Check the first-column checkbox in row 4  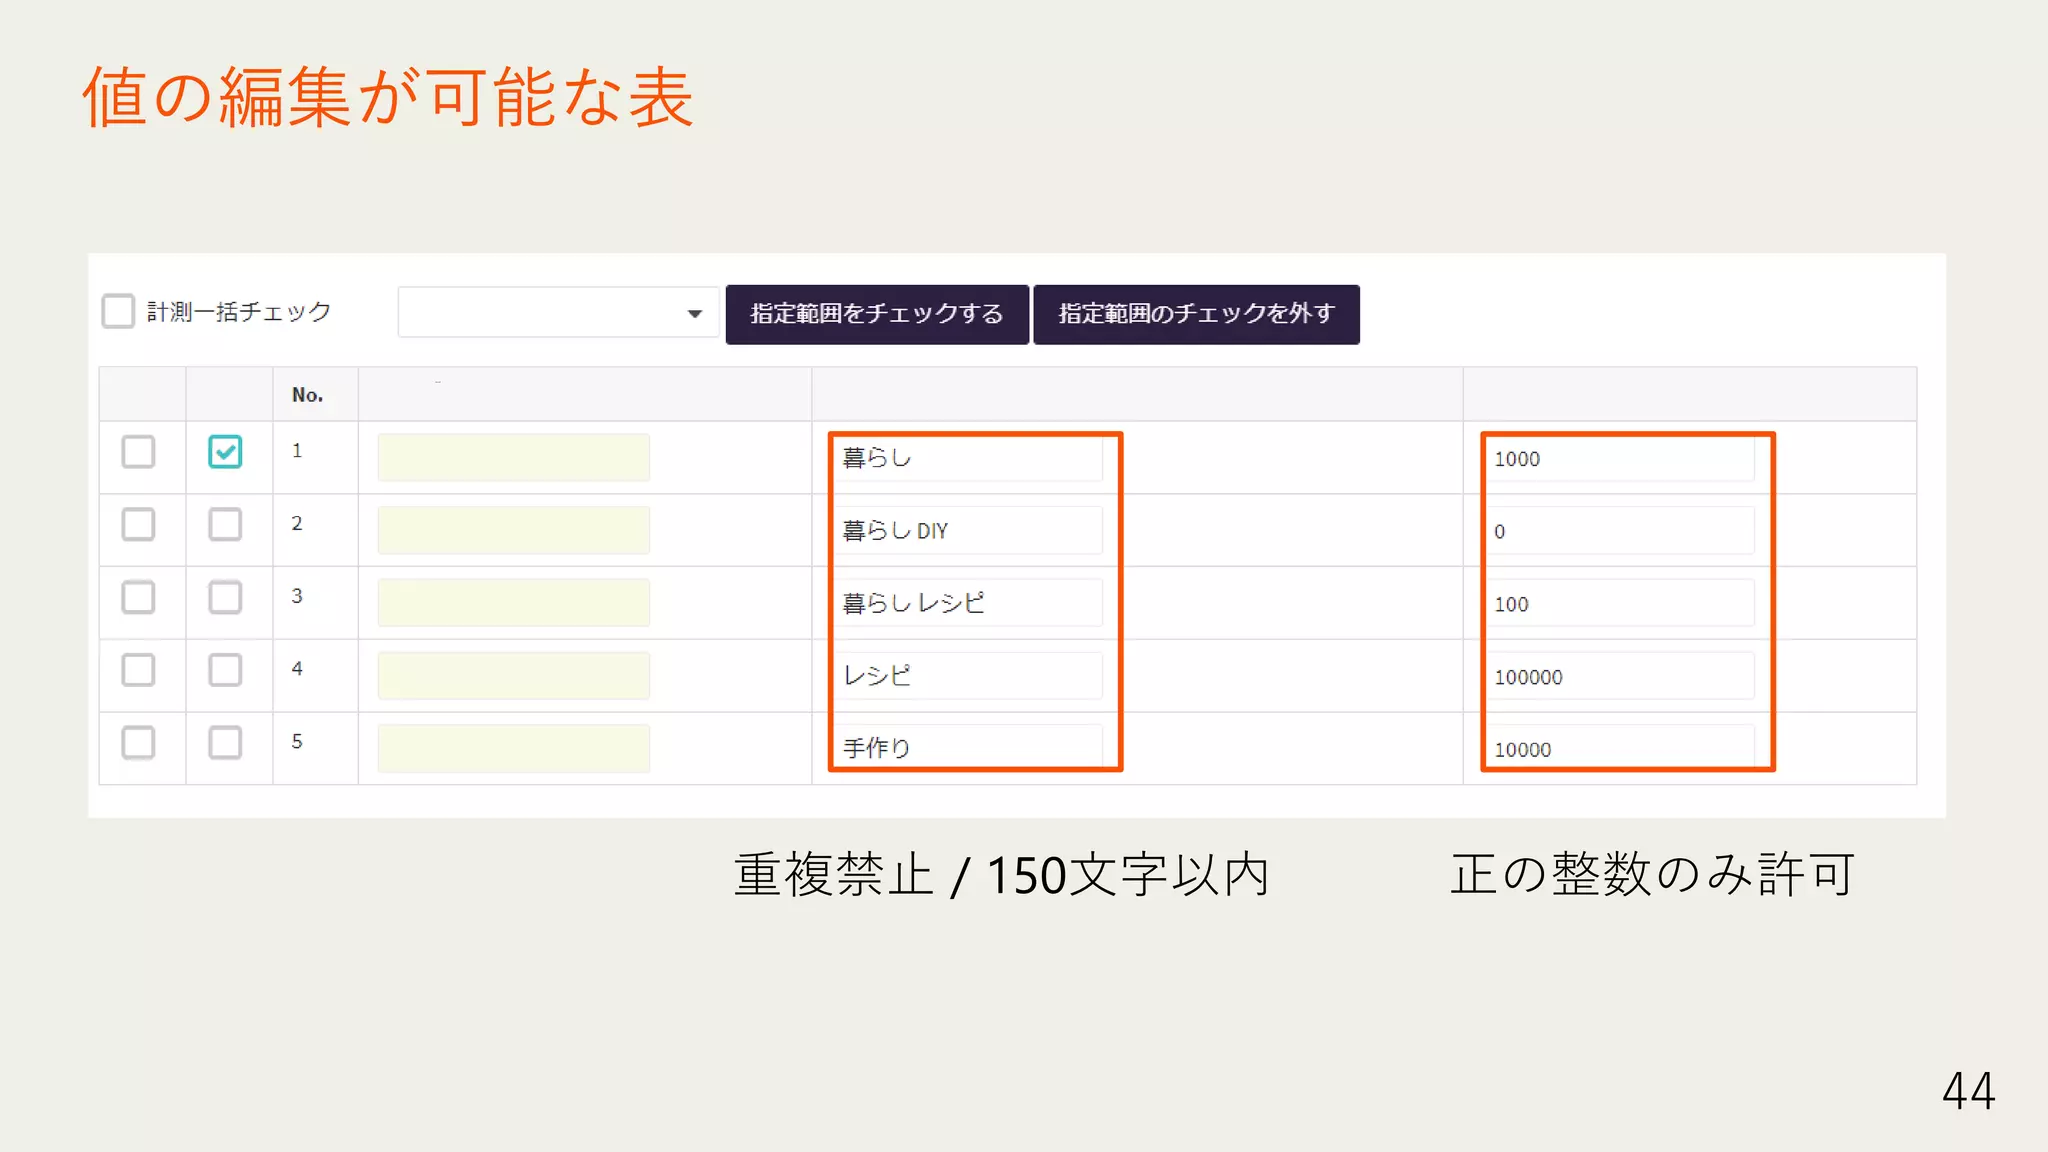tap(138, 670)
